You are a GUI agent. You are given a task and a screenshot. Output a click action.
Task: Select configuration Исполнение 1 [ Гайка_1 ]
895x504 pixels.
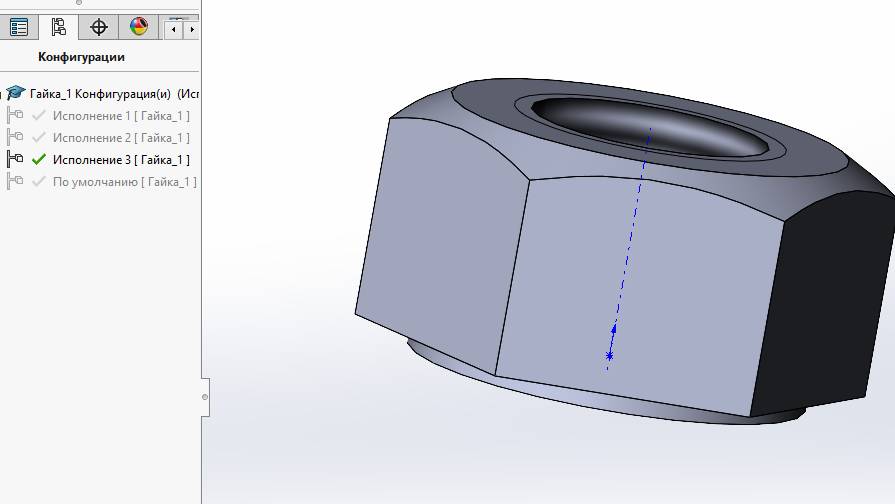coord(121,116)
